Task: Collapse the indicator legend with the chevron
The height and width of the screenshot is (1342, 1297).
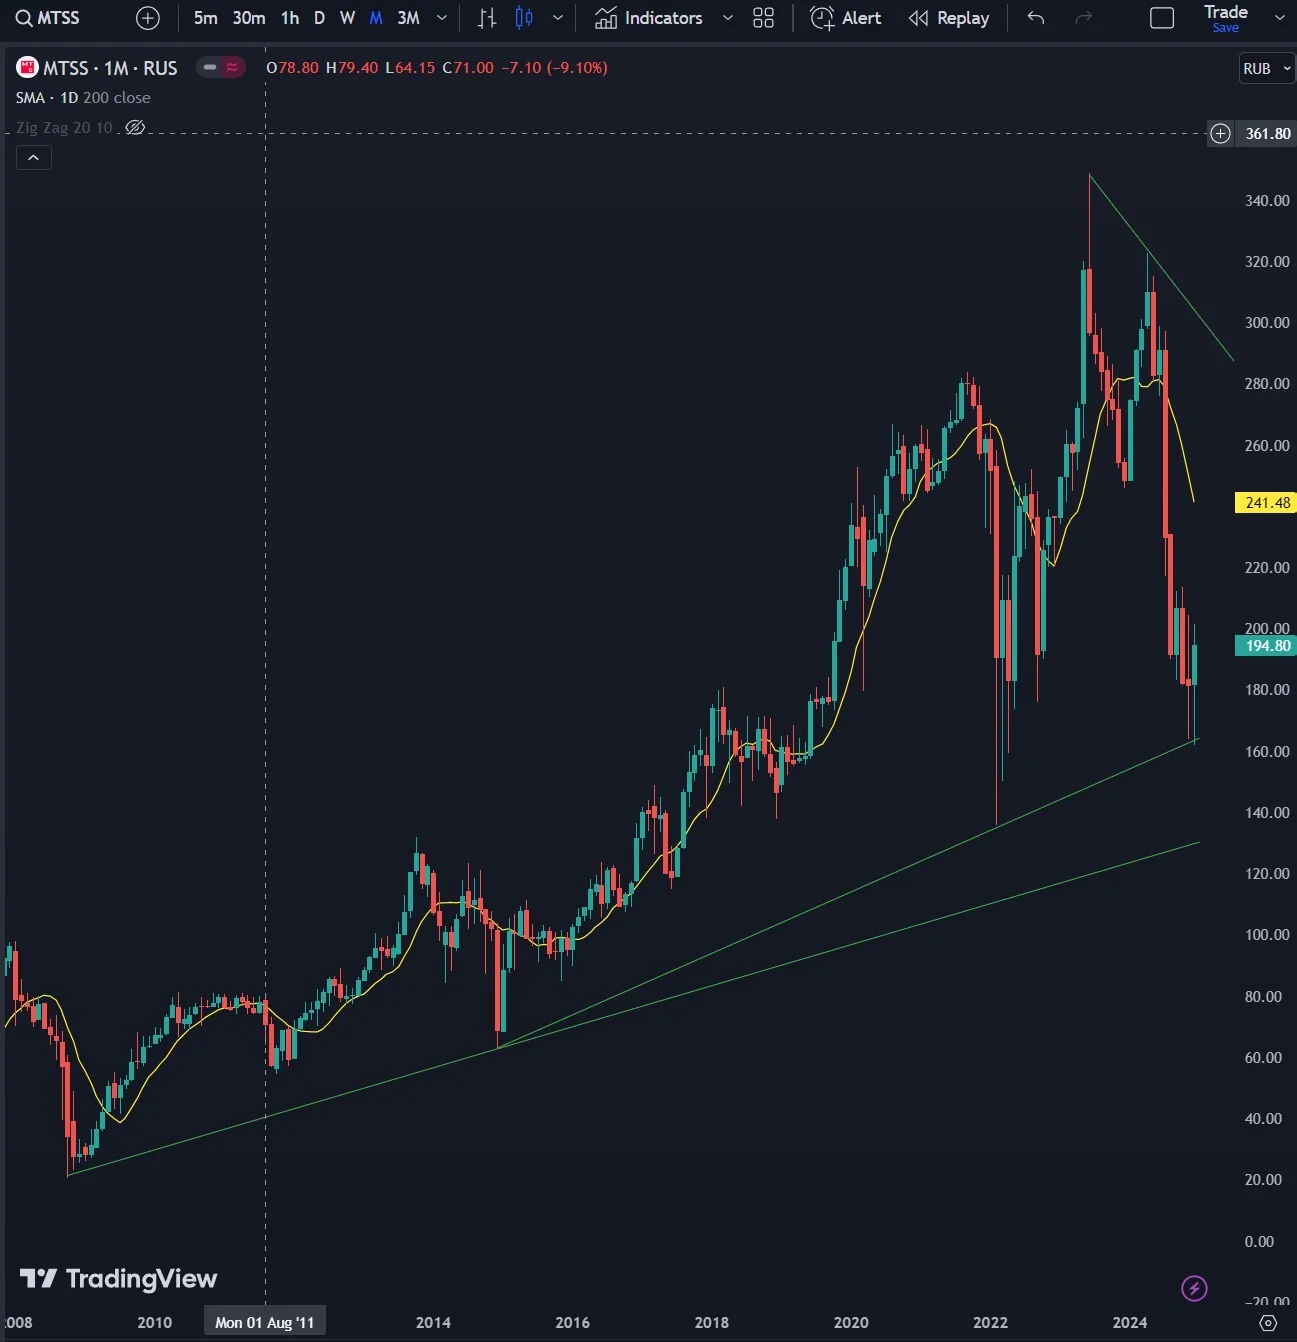Action: [x=33, y=157]
